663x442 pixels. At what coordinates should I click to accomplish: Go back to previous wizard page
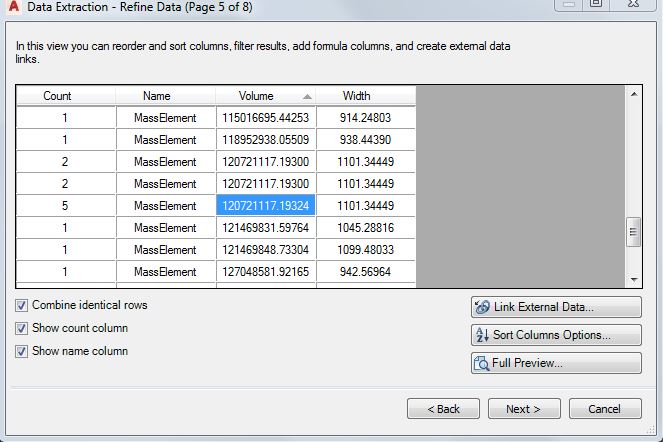point(443,409)
